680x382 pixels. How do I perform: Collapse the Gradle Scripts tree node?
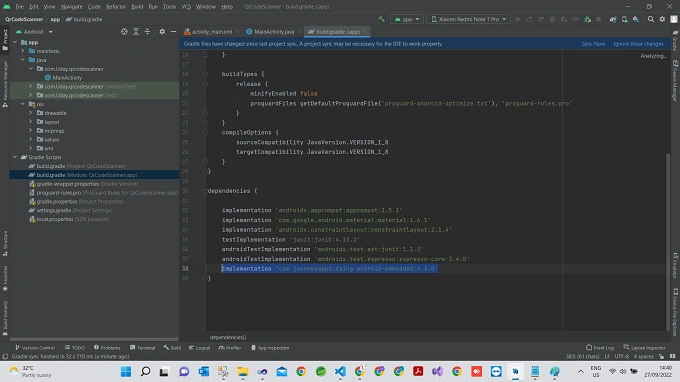pyautogui.click(x=15, y=157)
